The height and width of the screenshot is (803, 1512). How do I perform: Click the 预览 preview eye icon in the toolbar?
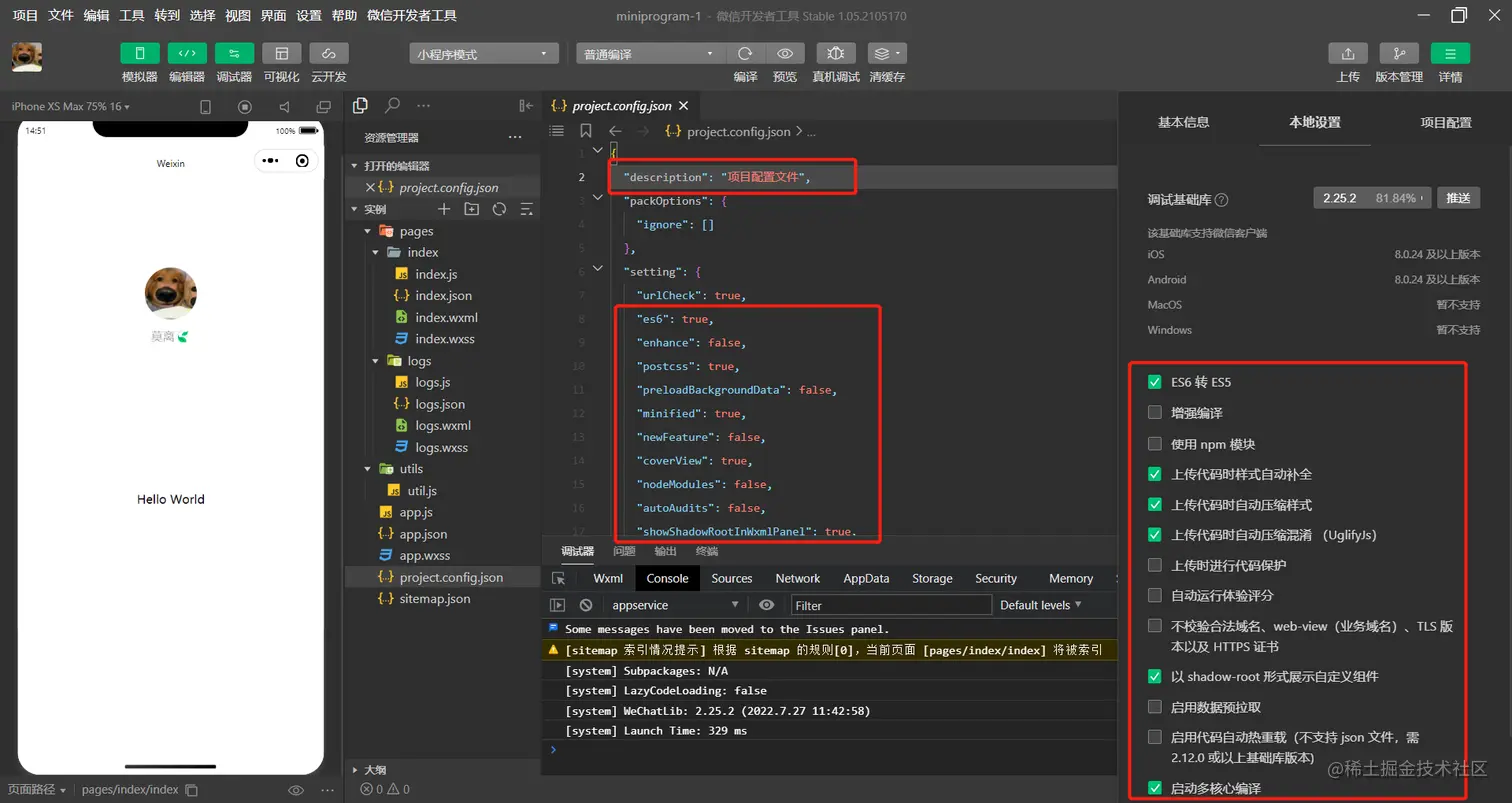click(x=785, y=54)
